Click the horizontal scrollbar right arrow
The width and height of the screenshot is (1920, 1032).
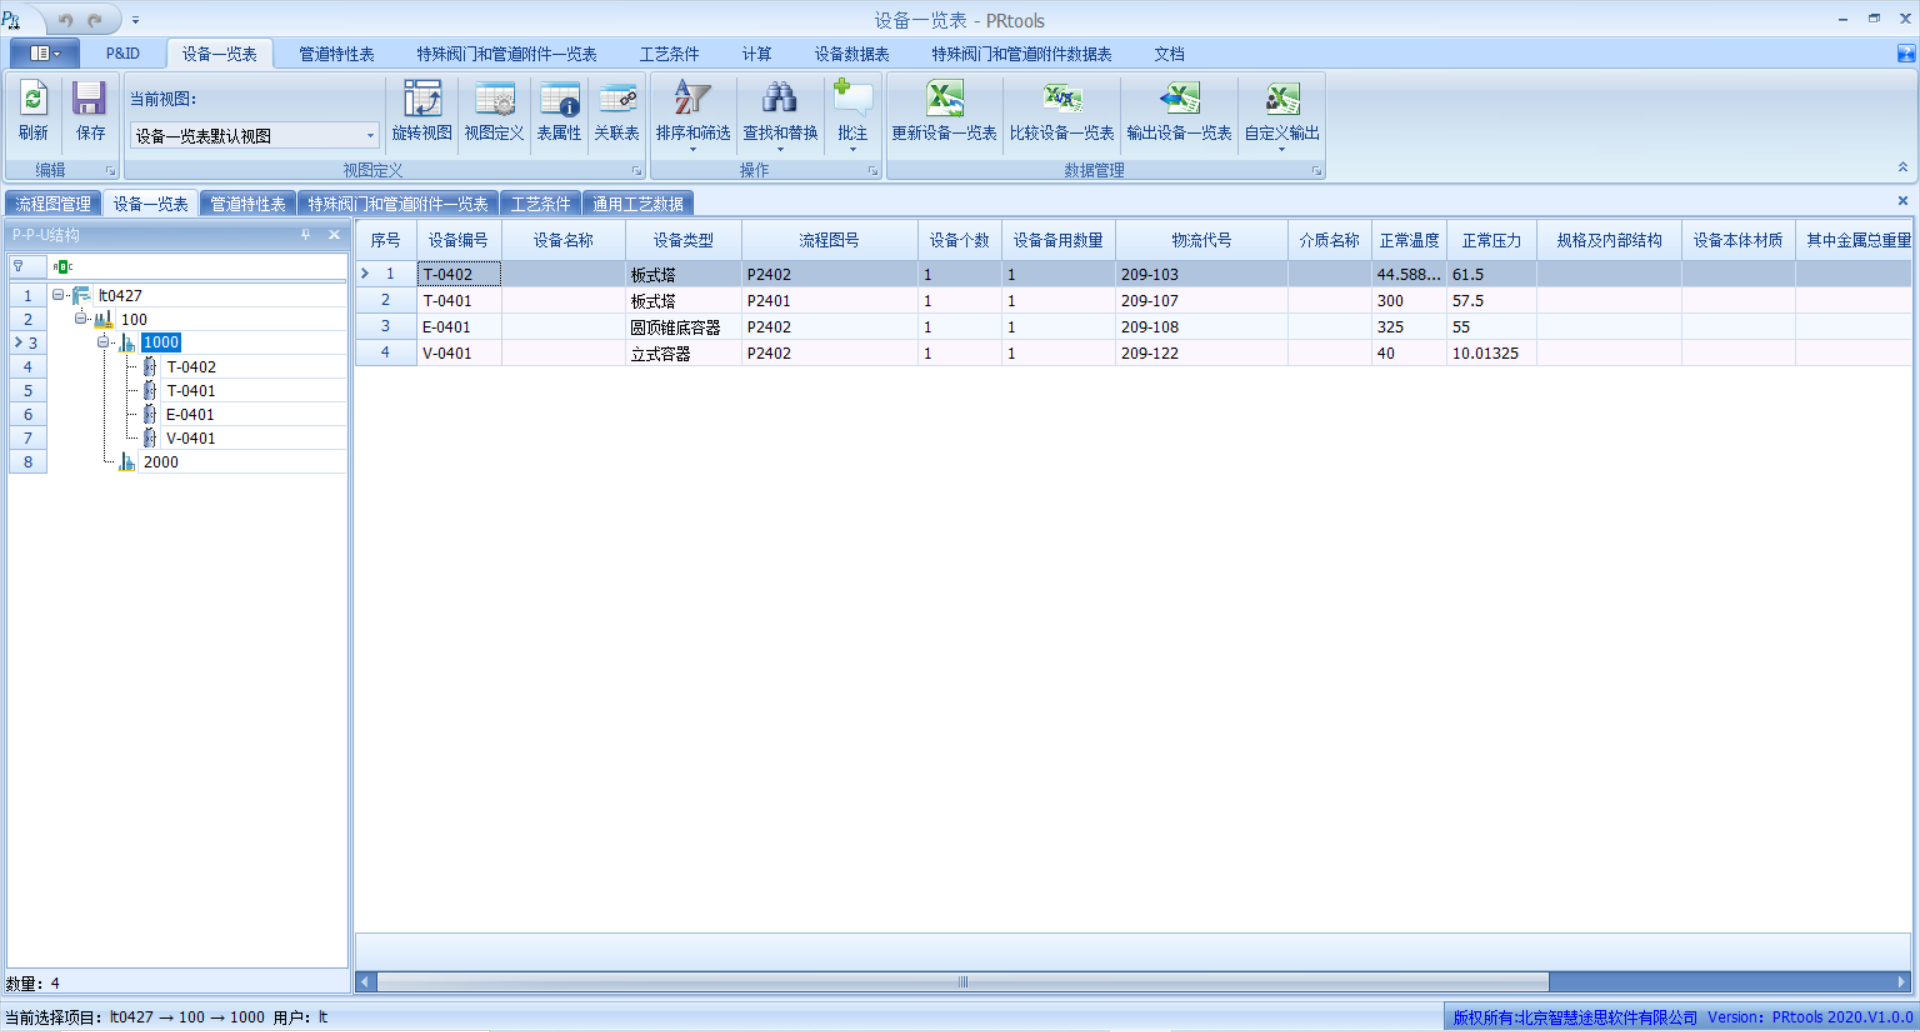[1901, 982]
